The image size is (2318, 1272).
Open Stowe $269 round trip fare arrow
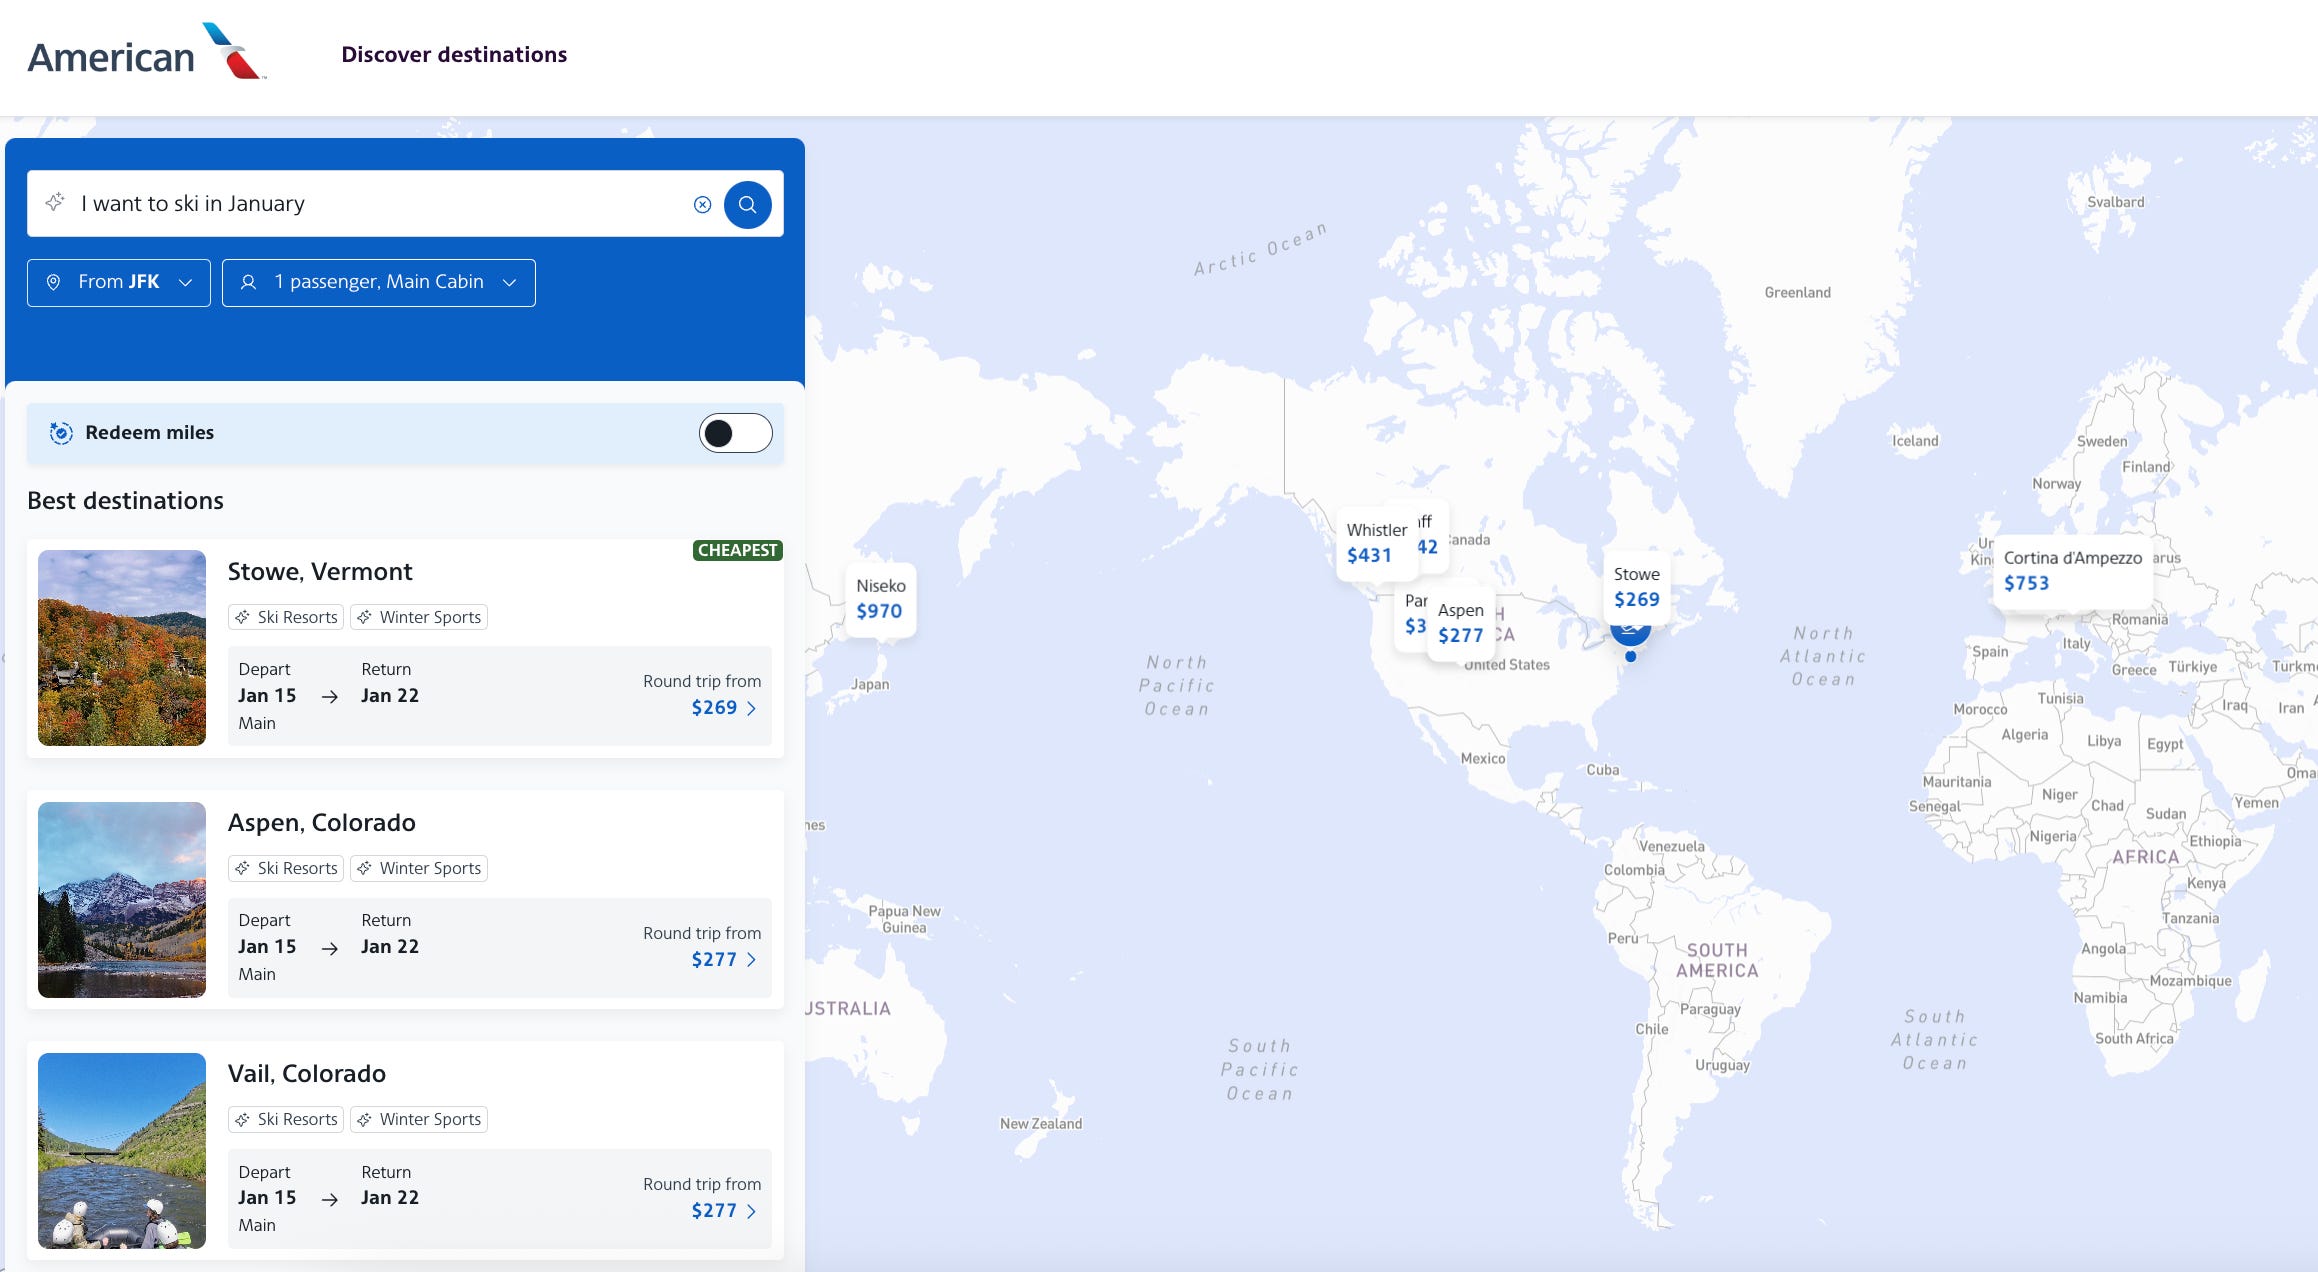pyautogui.click(x=751, y=708)
